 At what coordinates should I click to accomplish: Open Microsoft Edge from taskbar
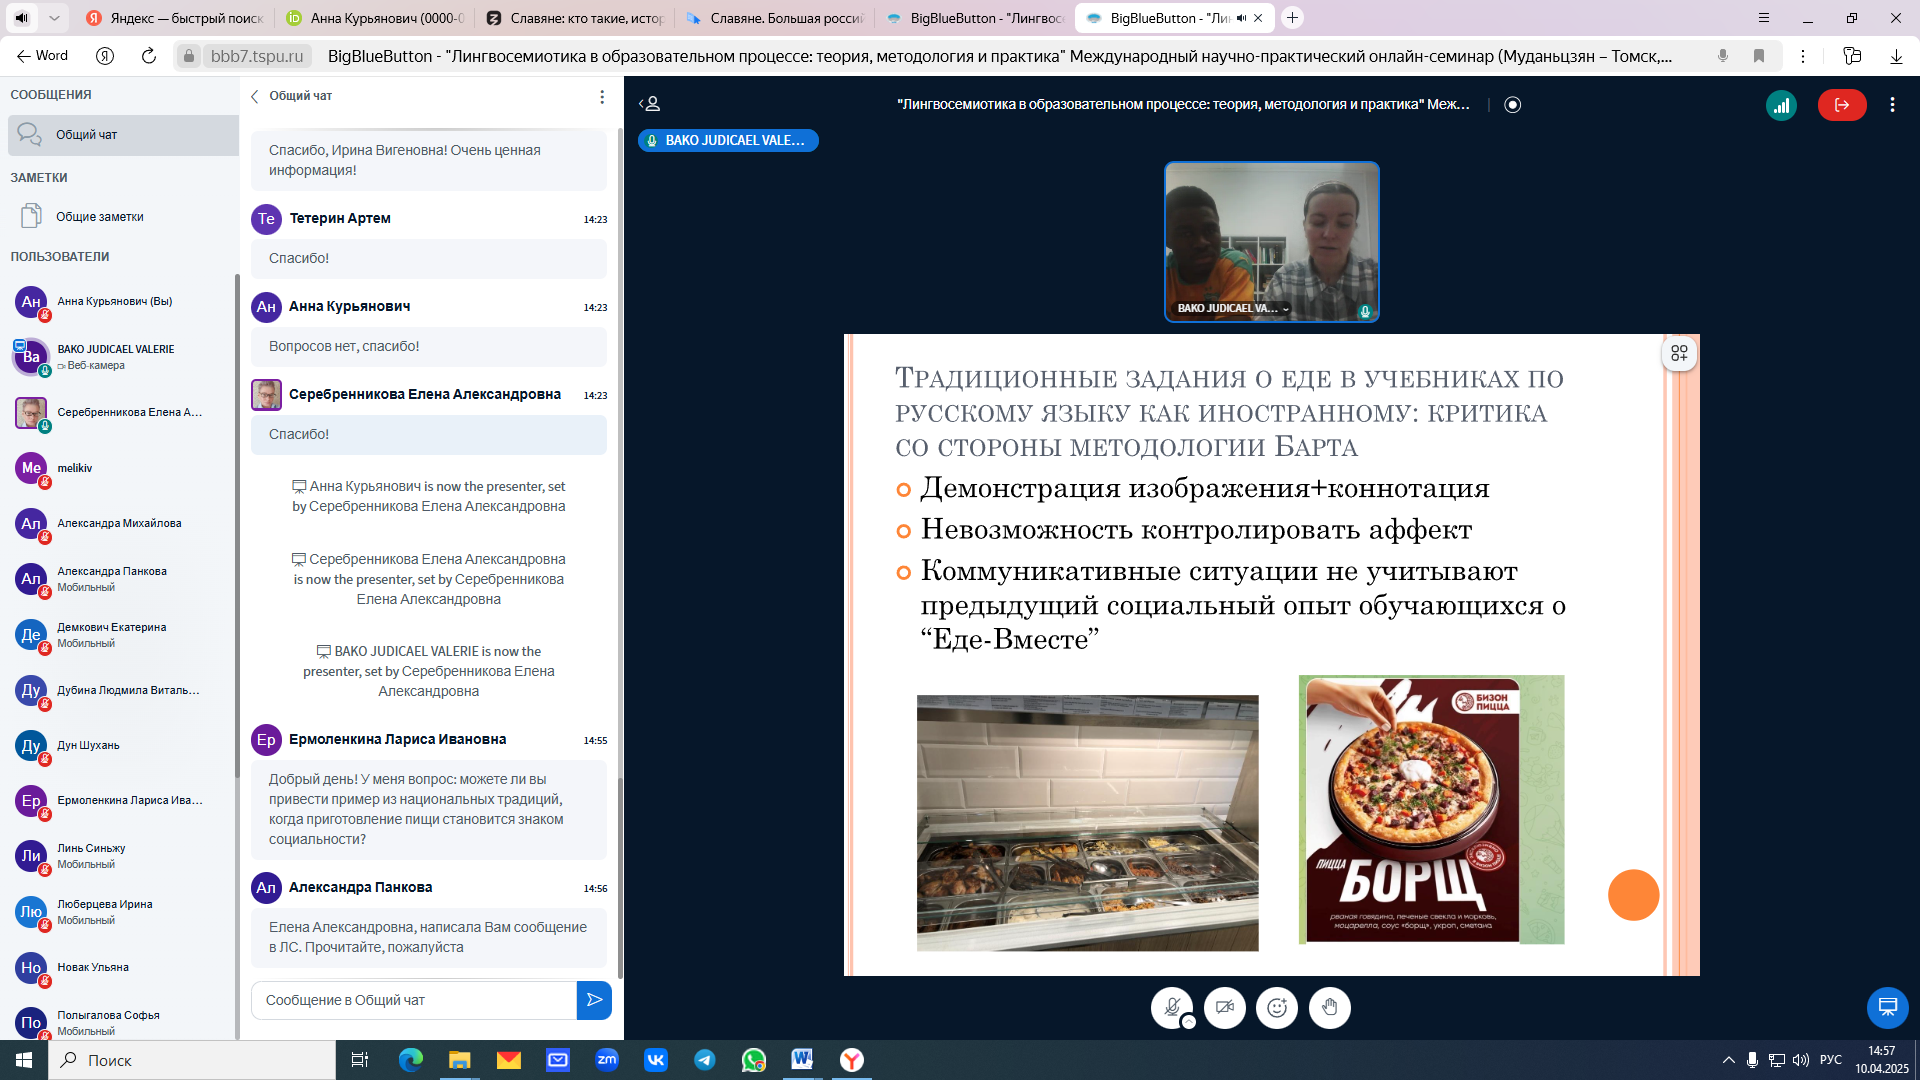point(411,1060)
